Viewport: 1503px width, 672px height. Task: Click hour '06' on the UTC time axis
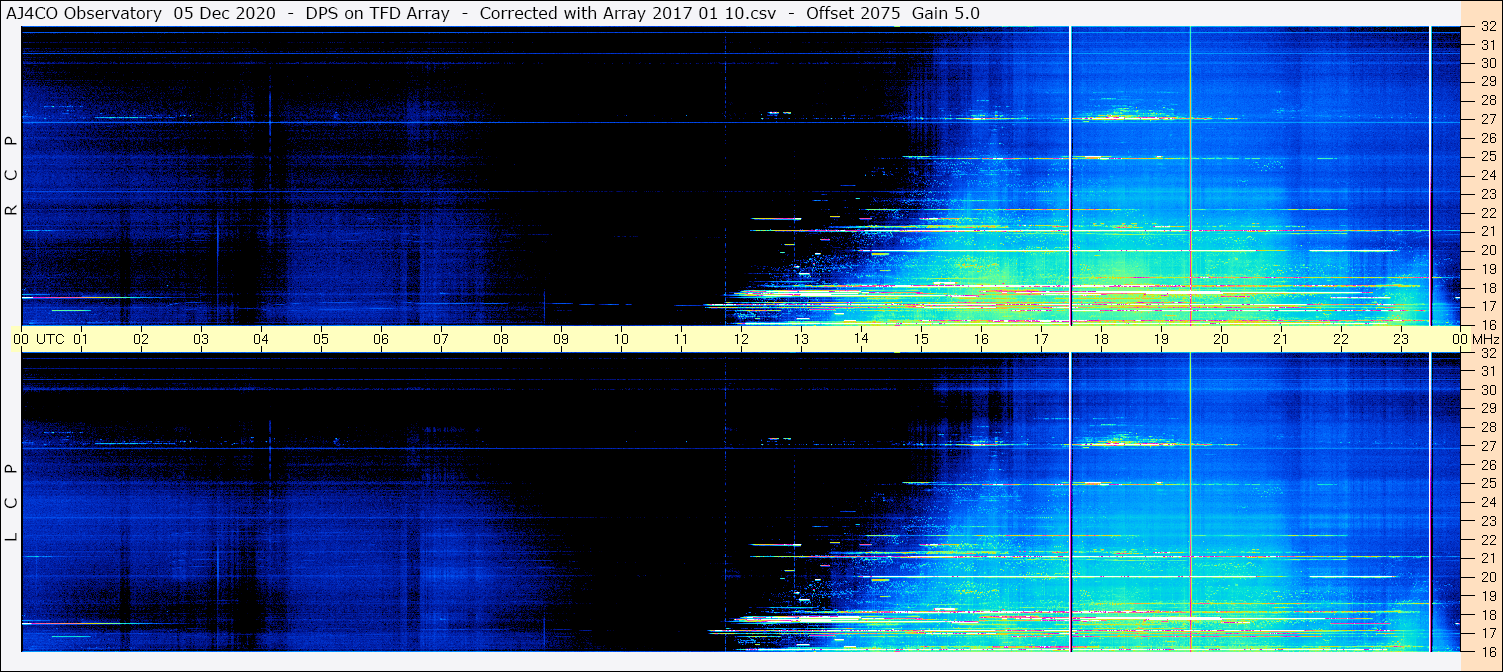click(x=381, y=339)
